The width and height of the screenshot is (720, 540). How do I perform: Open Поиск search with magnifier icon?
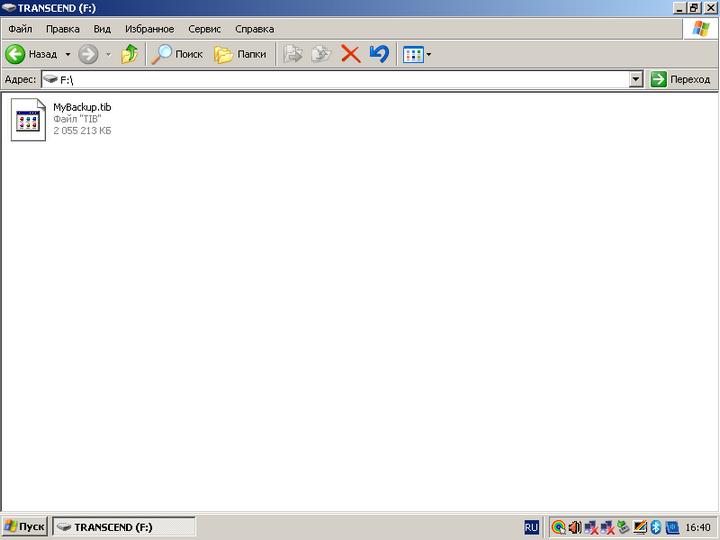[x=177, y=54]
